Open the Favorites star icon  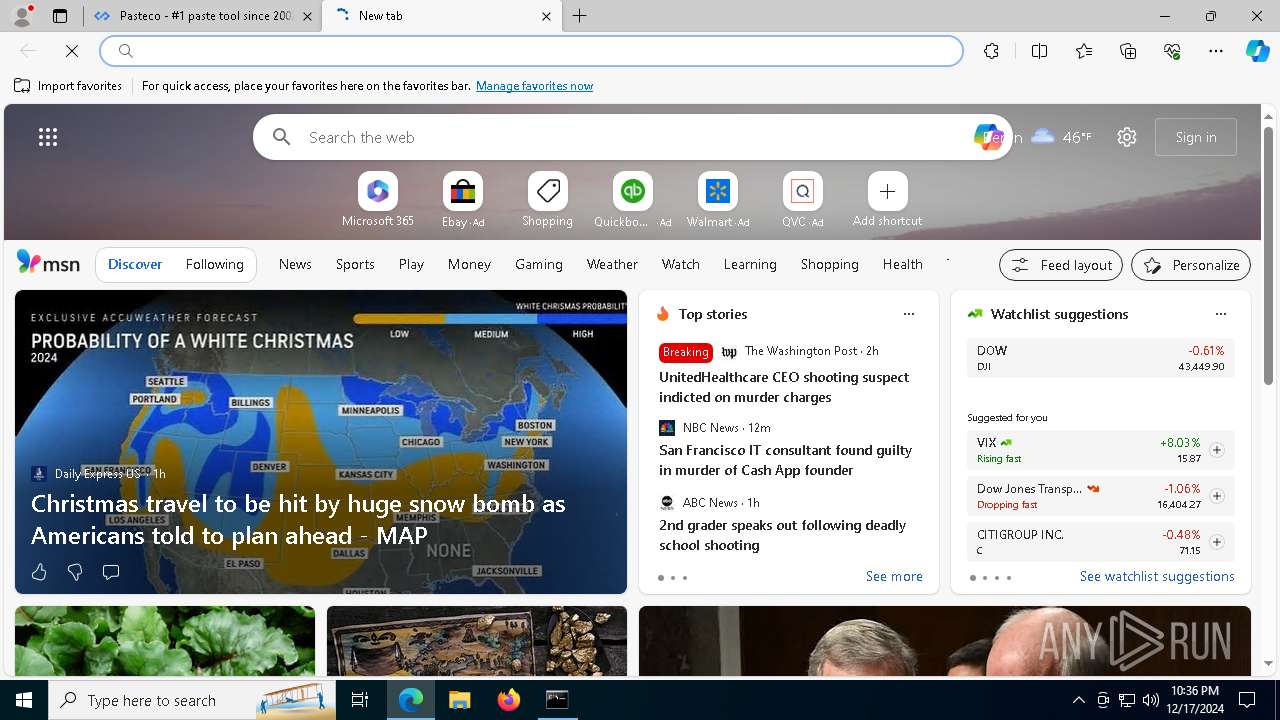tap(1084, 51)
